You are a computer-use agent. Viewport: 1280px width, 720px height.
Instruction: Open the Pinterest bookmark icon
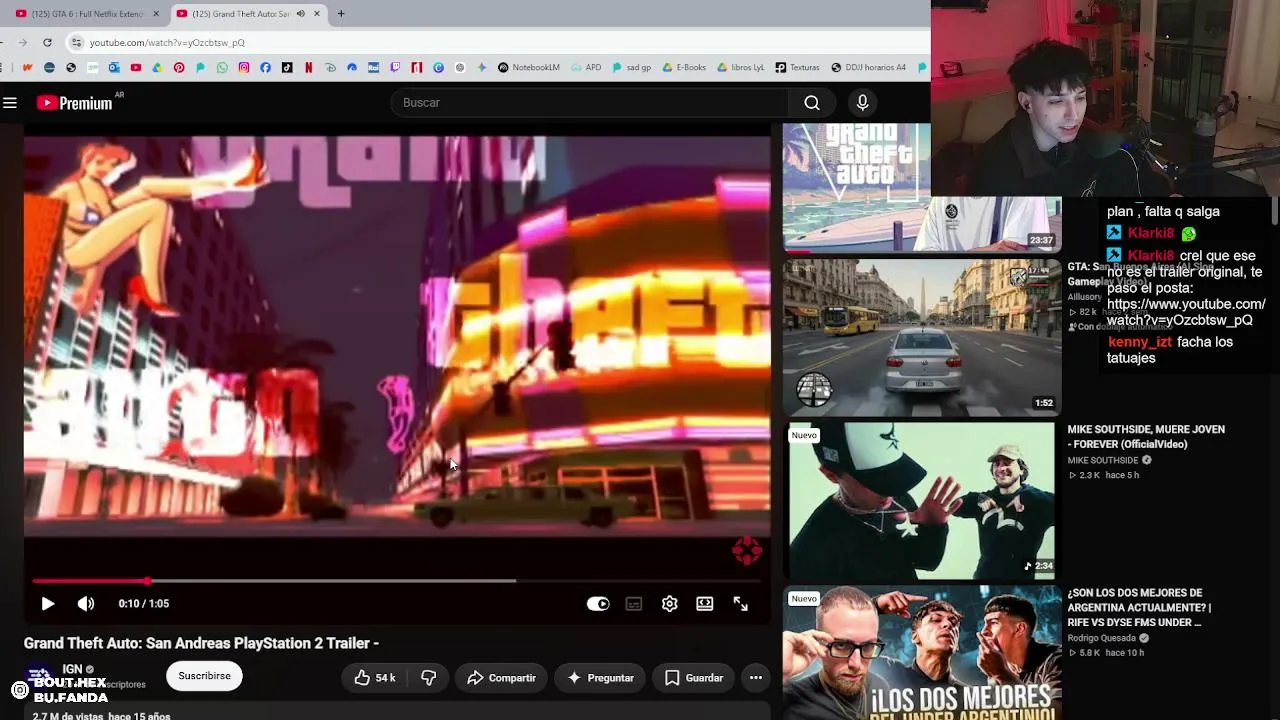point(179,68)
